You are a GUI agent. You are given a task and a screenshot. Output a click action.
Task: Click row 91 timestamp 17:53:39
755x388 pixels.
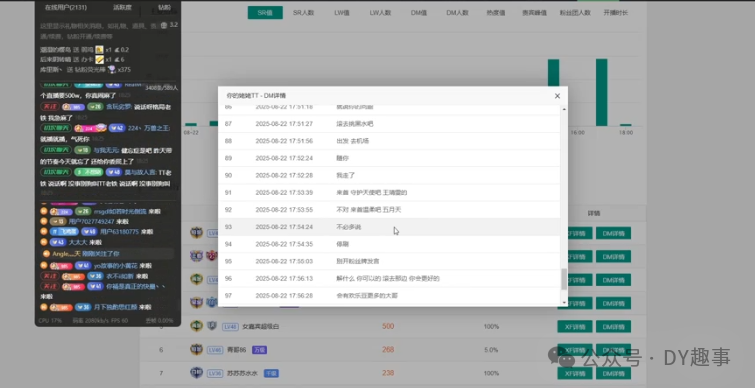(284, 193)
